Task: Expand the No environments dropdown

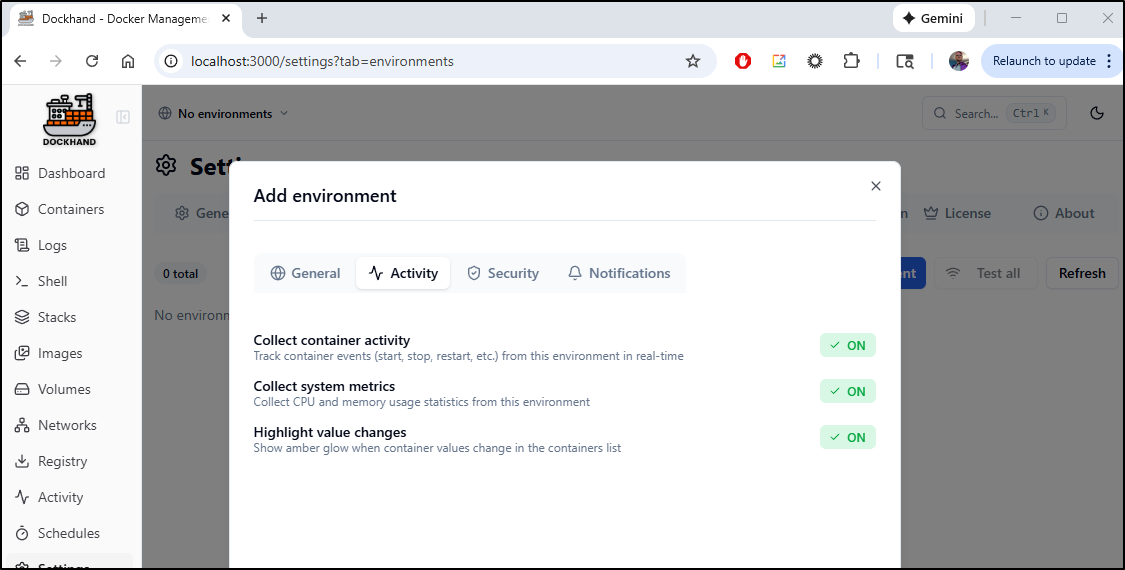Action: (223, 113)
